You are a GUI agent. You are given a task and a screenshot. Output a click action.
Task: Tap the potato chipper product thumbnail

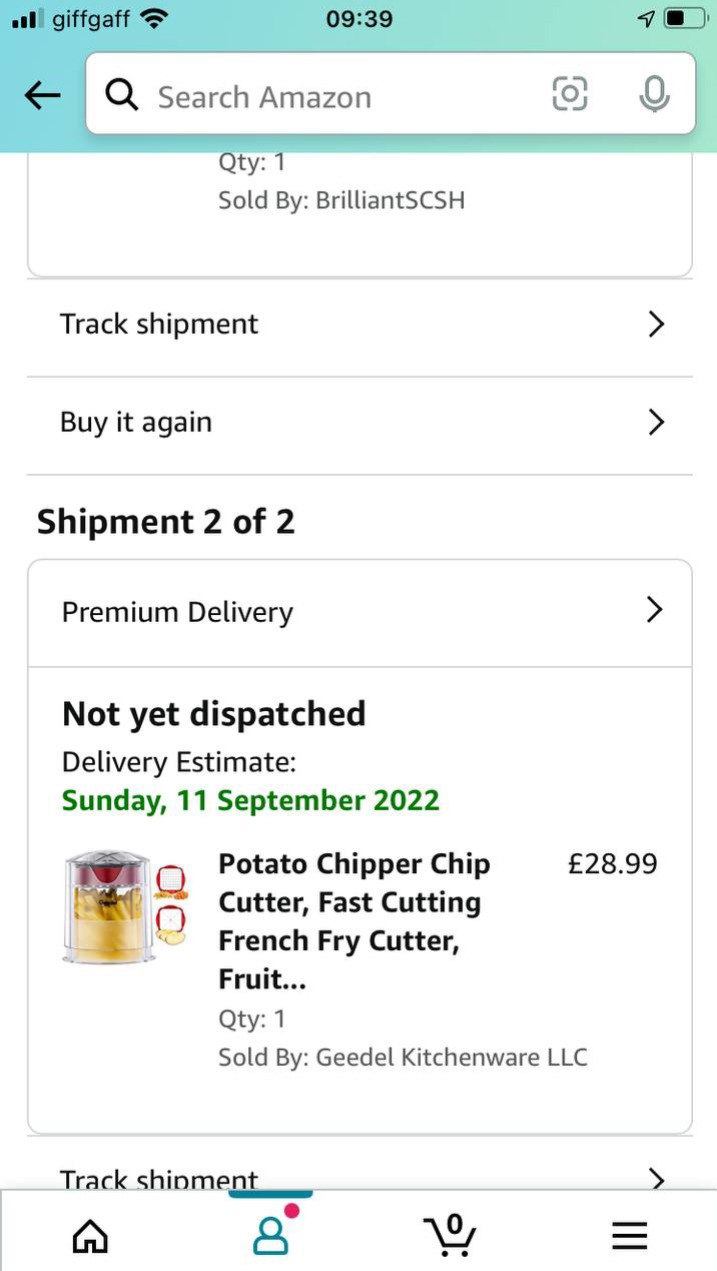pyautogui.click(x=125, y=907)
